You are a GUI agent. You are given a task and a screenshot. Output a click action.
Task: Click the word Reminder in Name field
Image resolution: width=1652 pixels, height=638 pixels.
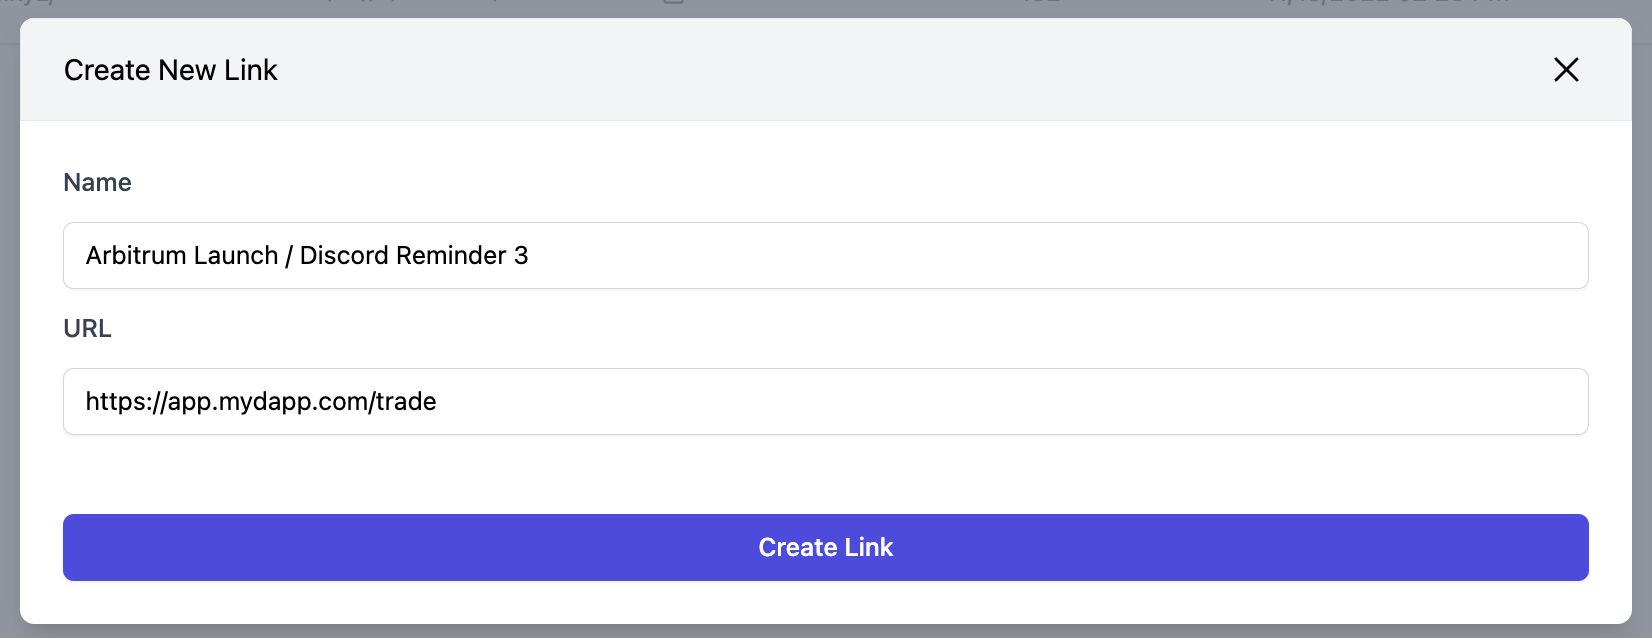(x=452, y=256)
